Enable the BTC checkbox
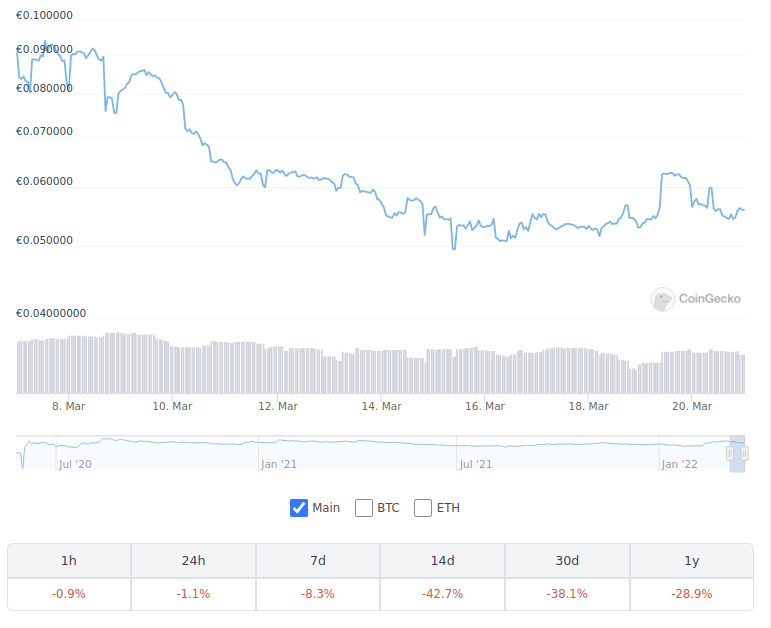 point(364,508)
